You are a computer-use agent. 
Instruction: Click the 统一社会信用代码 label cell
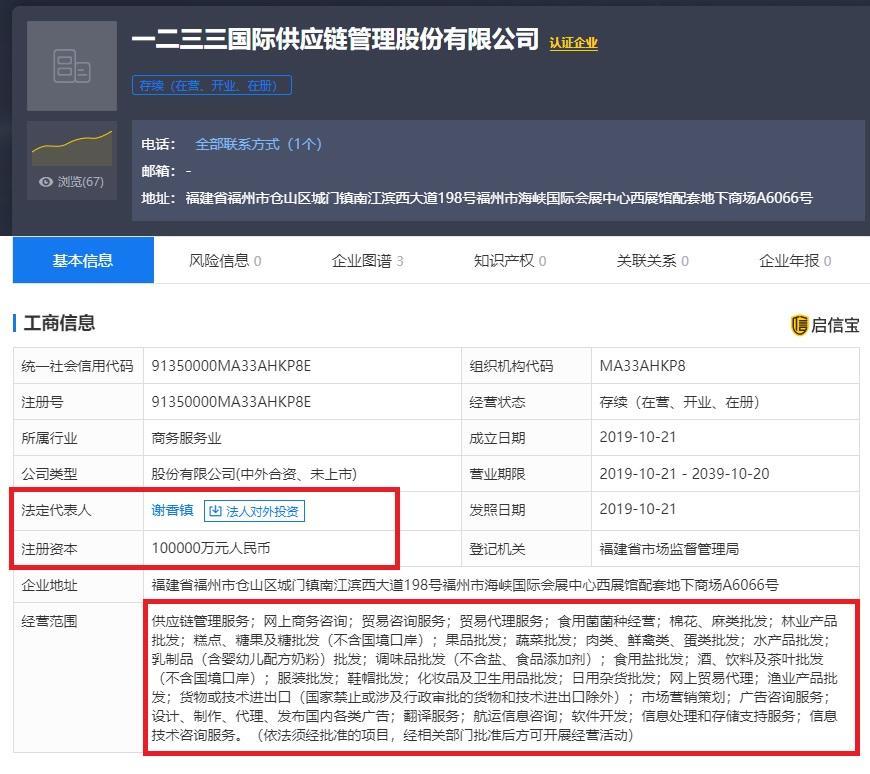78,366
